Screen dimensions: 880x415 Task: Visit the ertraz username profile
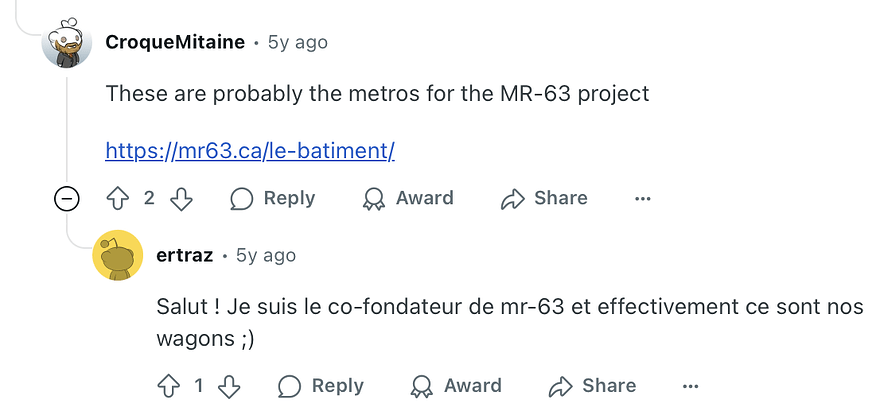185,255
